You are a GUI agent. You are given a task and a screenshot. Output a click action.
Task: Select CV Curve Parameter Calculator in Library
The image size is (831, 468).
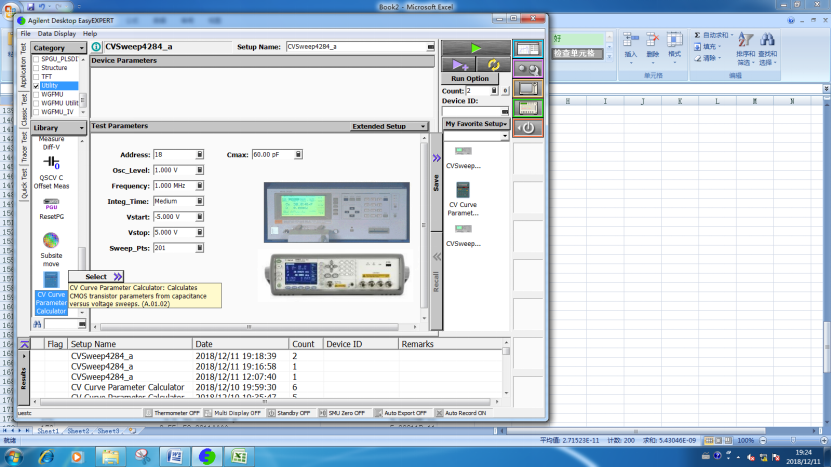point(51,293)
